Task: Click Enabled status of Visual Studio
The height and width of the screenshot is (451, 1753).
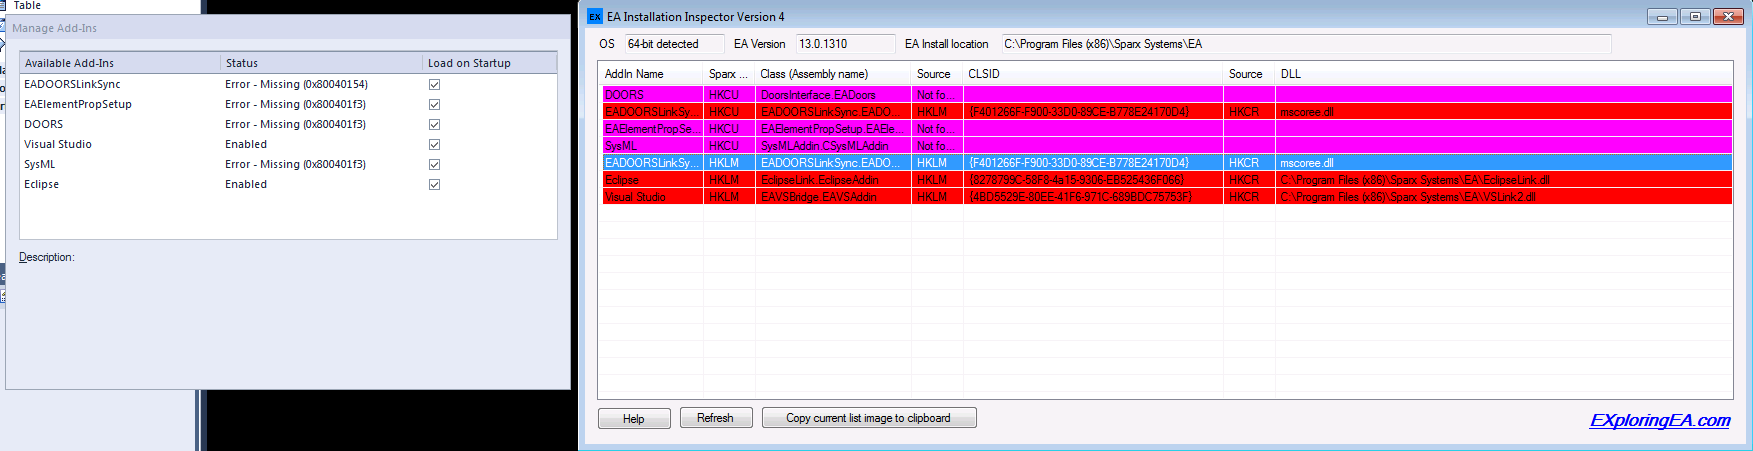Action: click(x=246, y=144)
